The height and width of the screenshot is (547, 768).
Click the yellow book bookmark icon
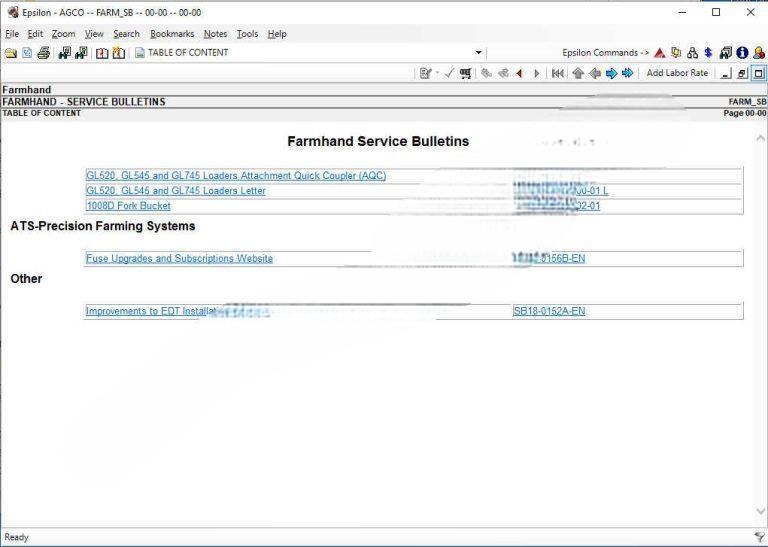point(119,53)
